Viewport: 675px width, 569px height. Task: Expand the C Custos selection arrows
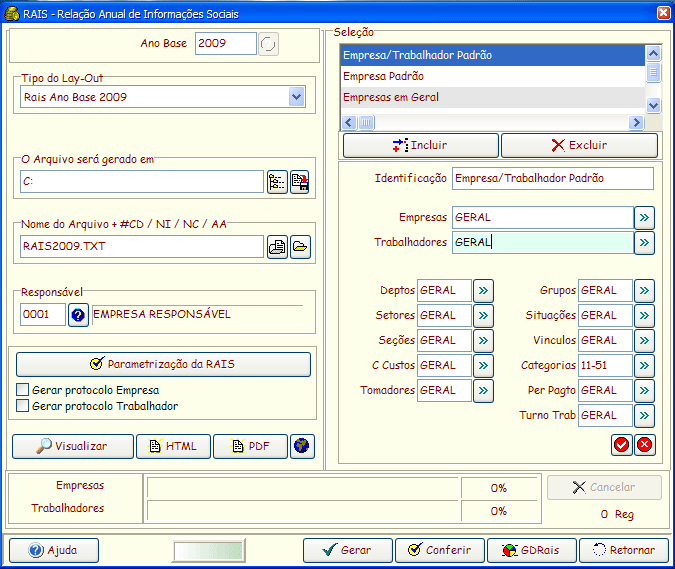[483, 366]
